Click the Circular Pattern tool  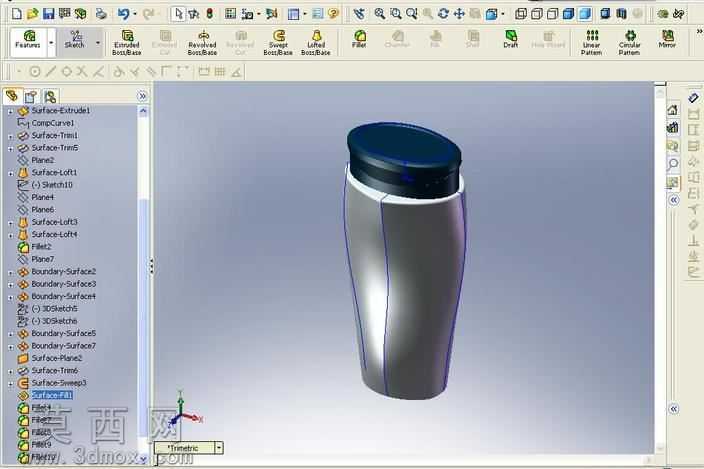tap(629, 43)
